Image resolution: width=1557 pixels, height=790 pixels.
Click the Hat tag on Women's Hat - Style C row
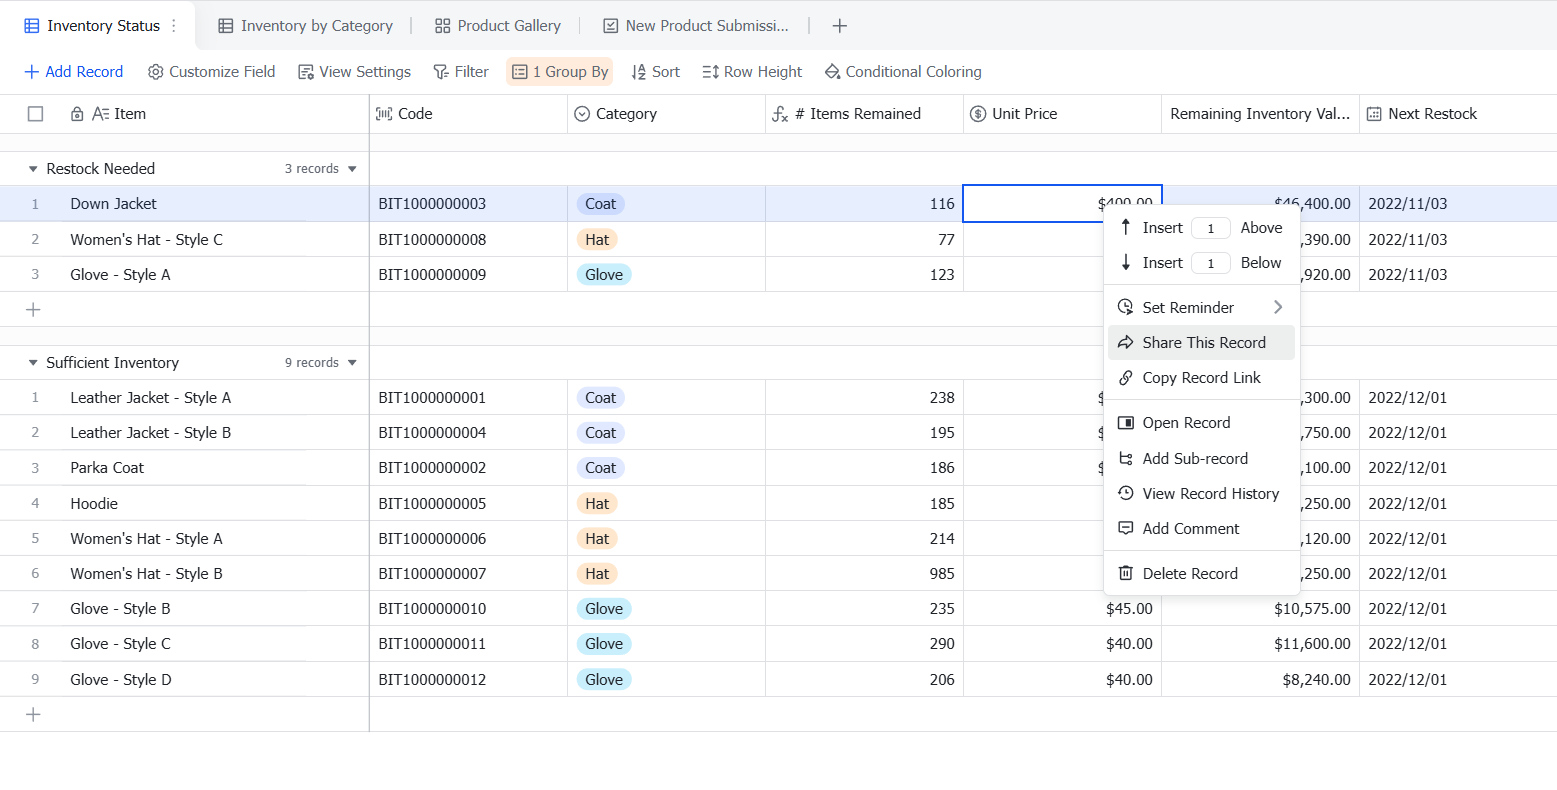coord(597,240)
